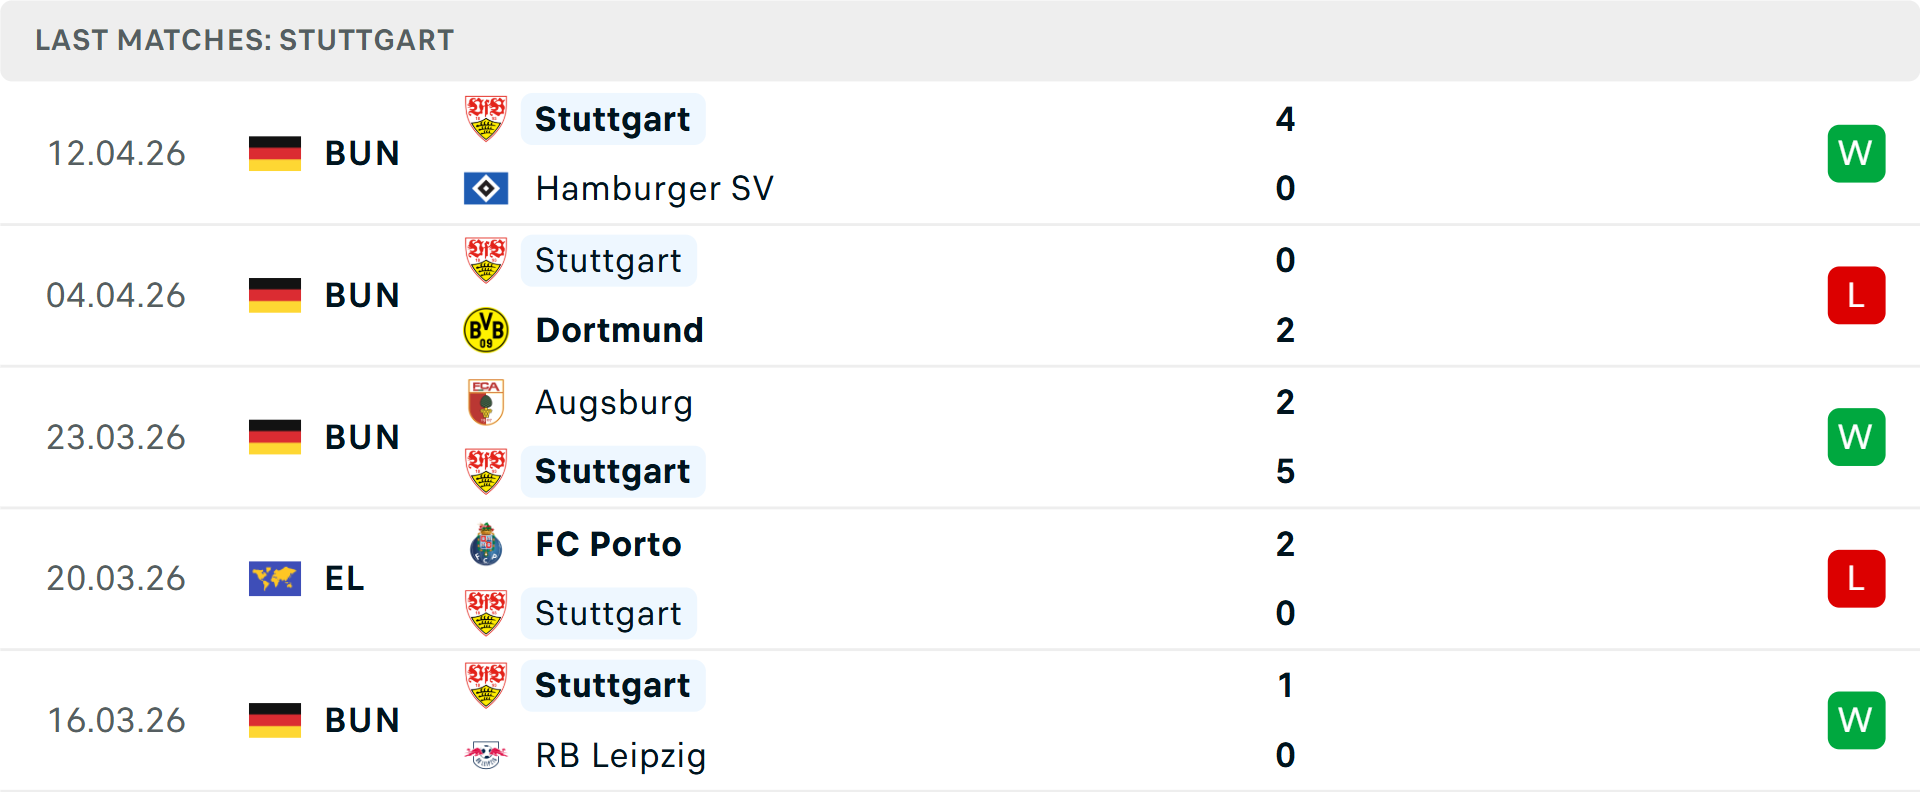Toggle the red L badge for the Dortmund match

tap(1856, 295)
